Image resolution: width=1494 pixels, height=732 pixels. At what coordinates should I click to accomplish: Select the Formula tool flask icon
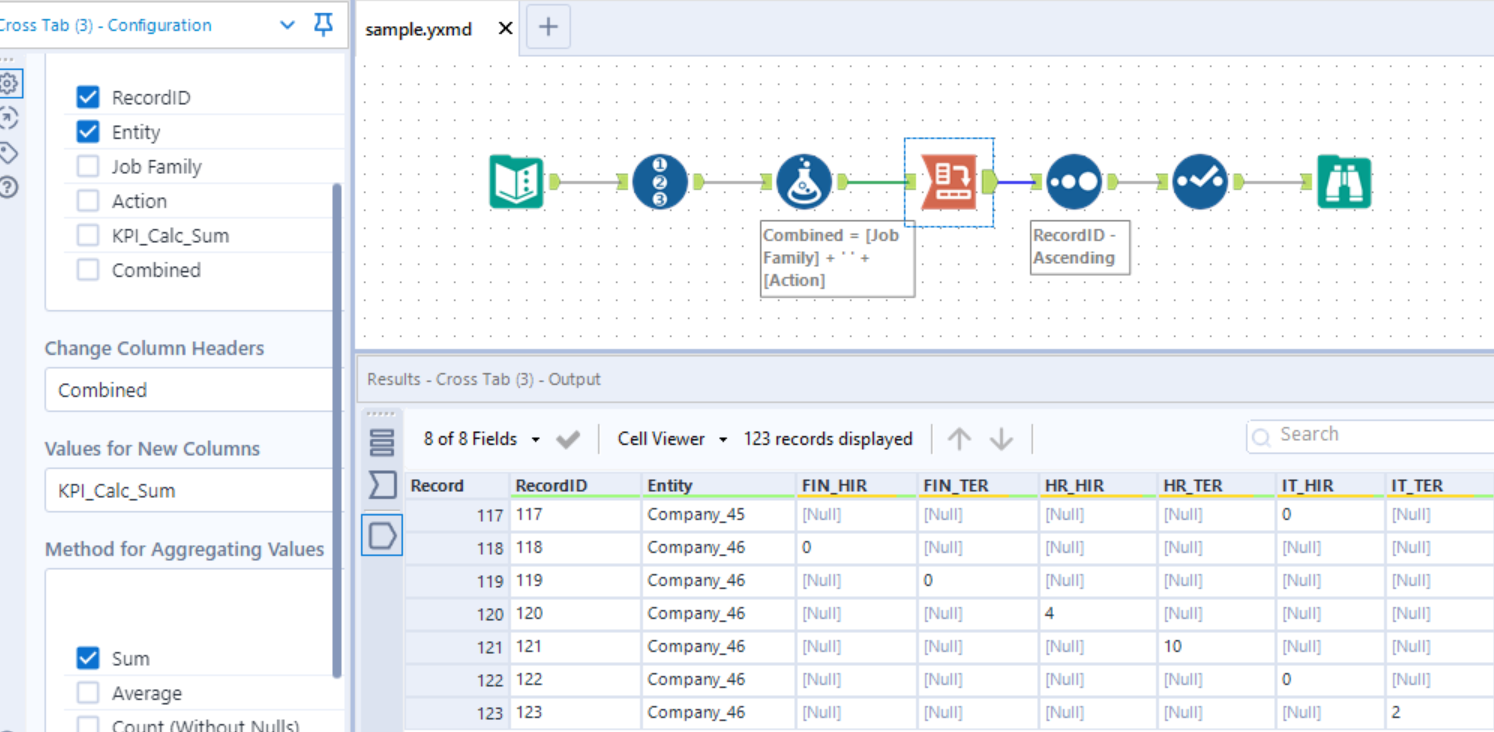tap(804, 182)
